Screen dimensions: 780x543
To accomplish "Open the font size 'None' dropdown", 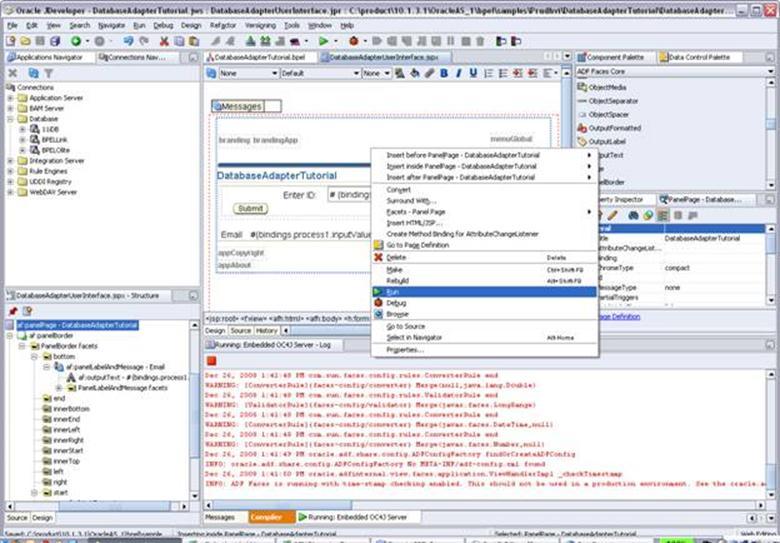I will [376, 74].
